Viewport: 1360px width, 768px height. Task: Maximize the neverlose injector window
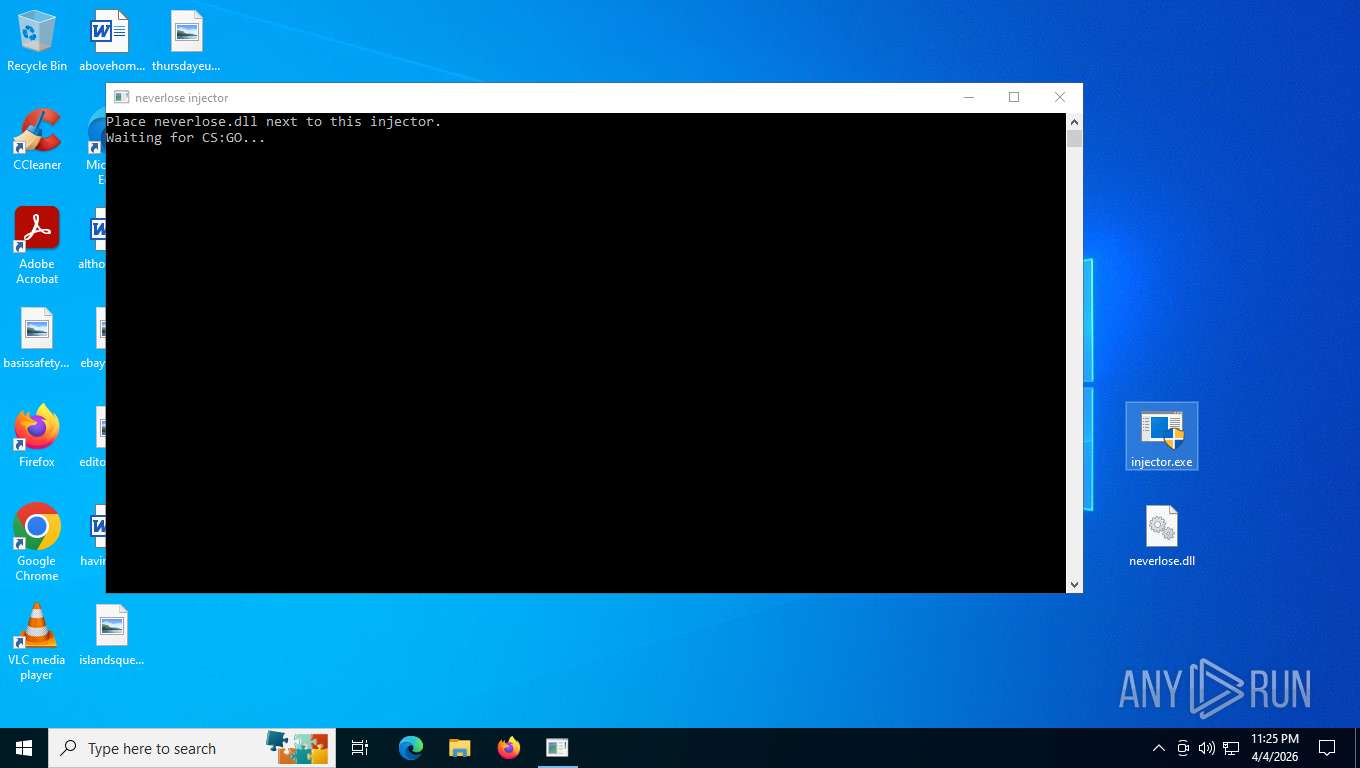pyautogui.click(x=1014, y=97)
